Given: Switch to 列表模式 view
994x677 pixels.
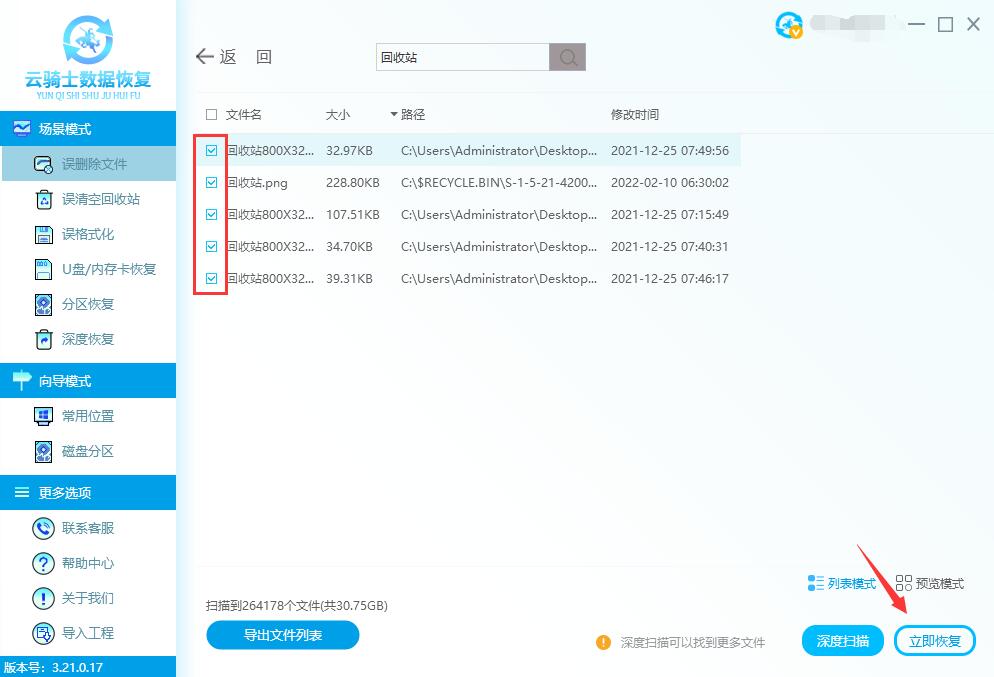Looking at the screenshot, I should tap(842, 583).
